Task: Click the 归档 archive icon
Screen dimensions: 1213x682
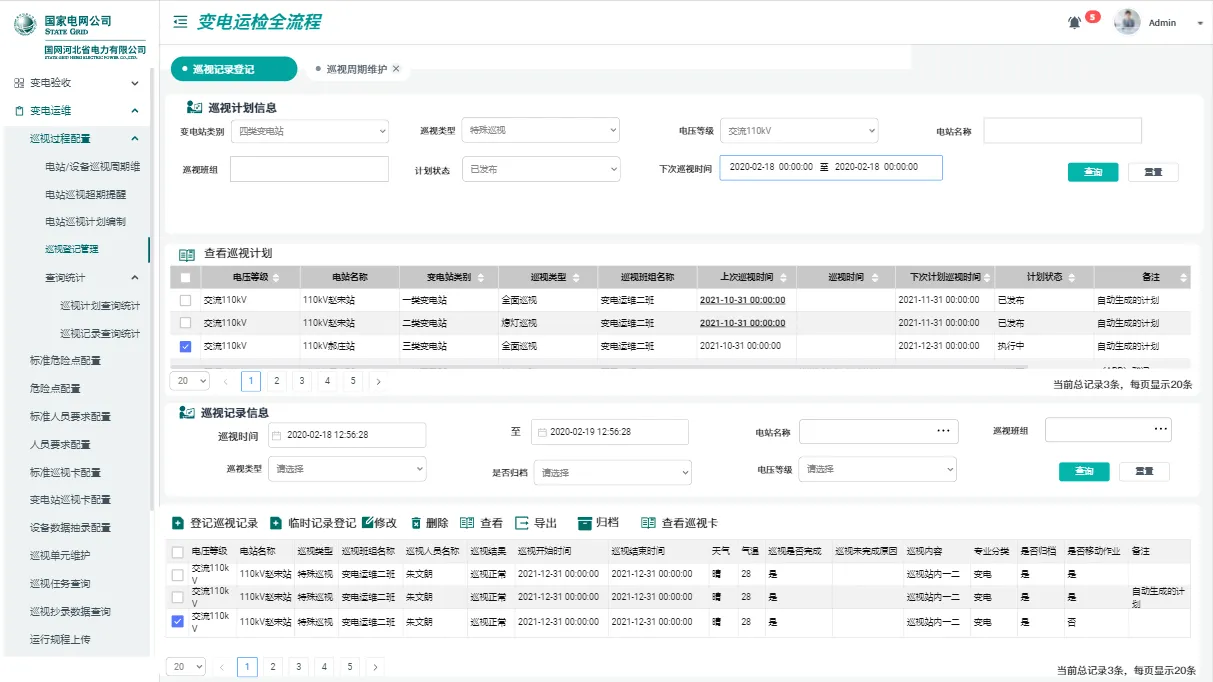Action: [585, 523]
